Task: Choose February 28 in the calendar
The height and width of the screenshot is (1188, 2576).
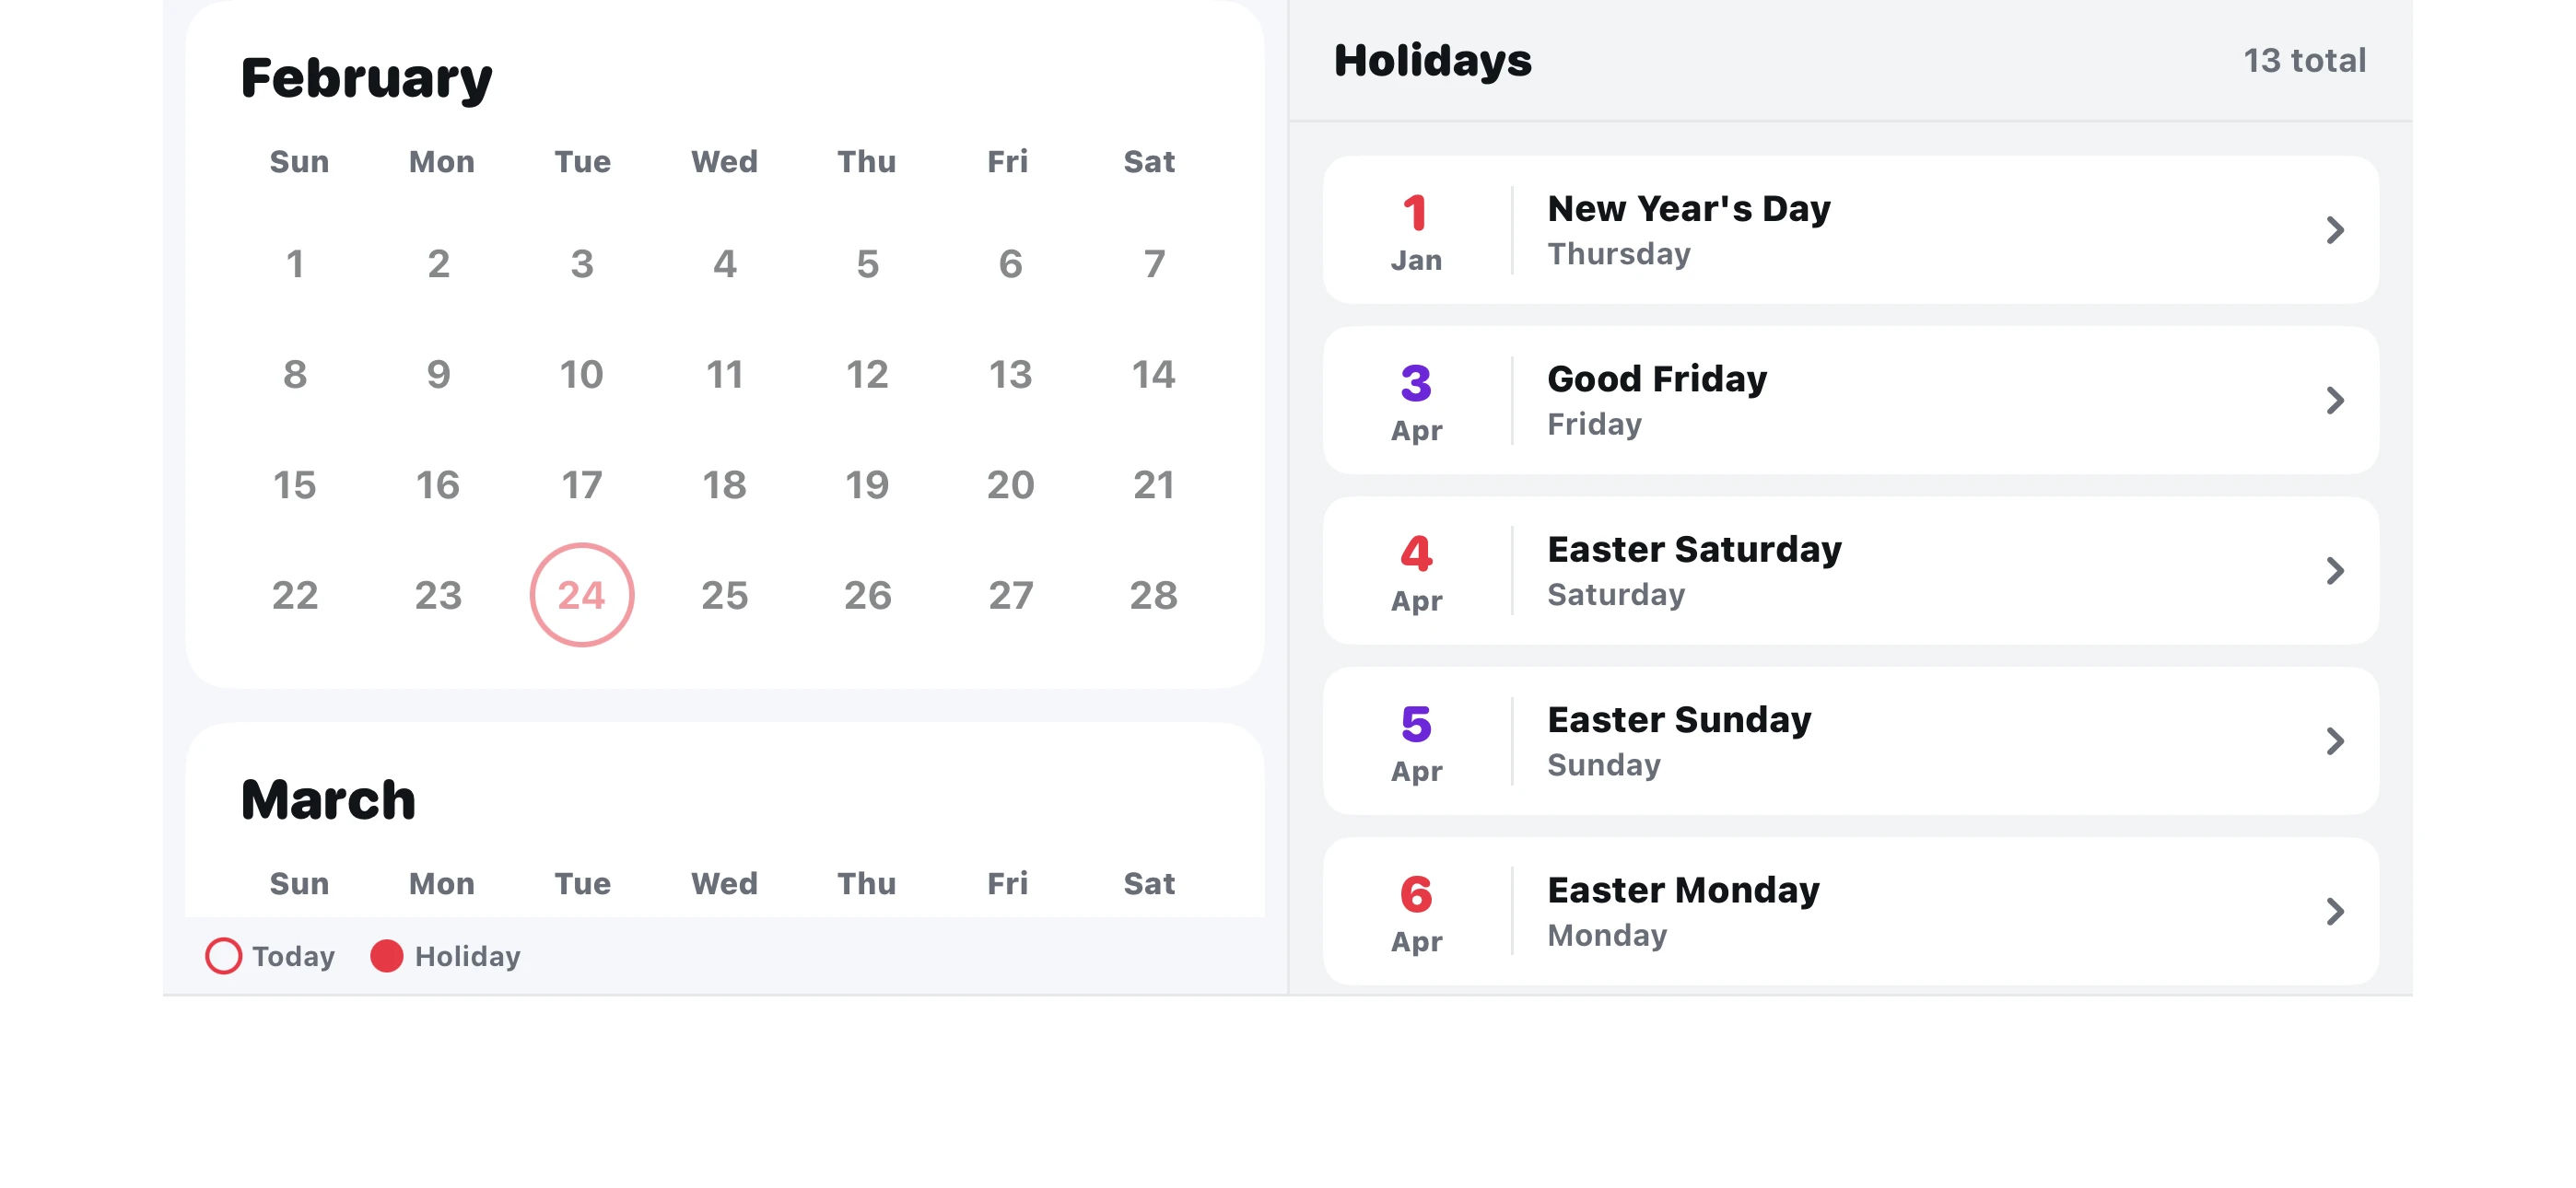Action: pyautogui.click(x=1153, y=596)
